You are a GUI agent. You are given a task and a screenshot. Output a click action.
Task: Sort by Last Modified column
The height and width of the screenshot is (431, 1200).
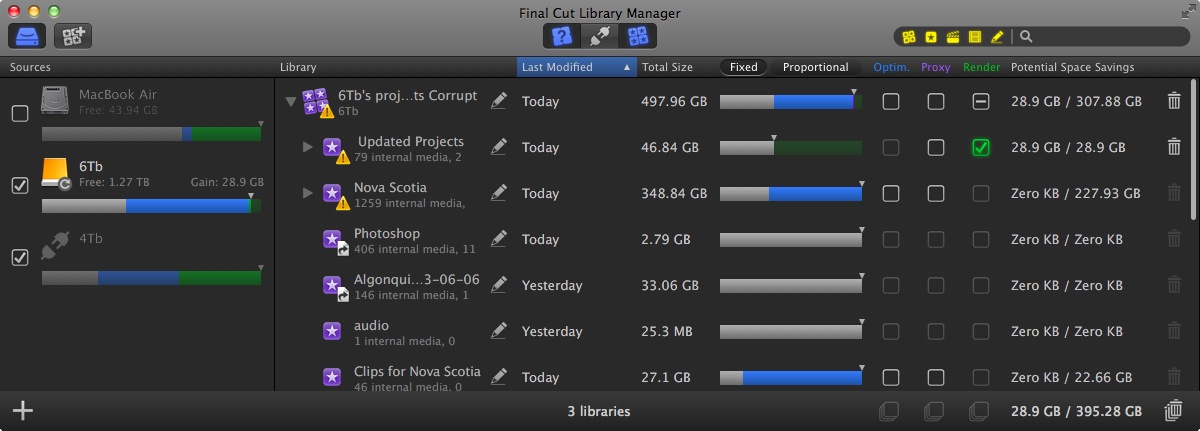pyautogui.click(x=577, y=67)
